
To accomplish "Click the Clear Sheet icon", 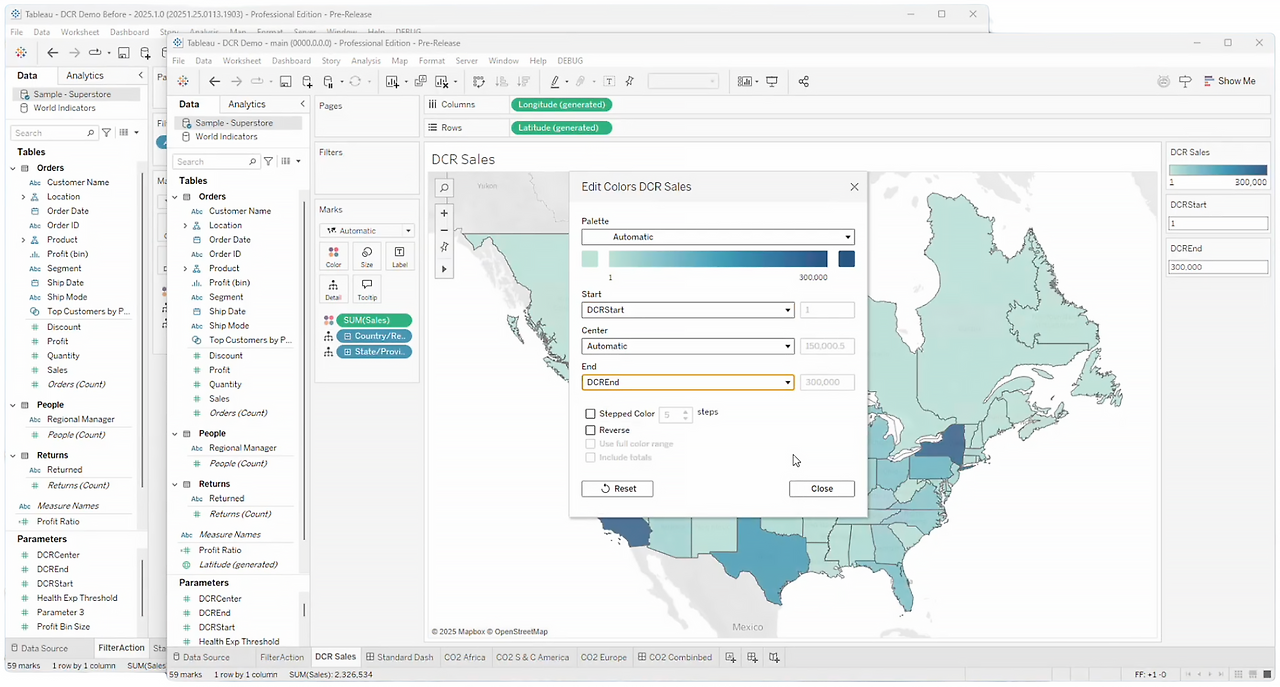I will point(441,81).
